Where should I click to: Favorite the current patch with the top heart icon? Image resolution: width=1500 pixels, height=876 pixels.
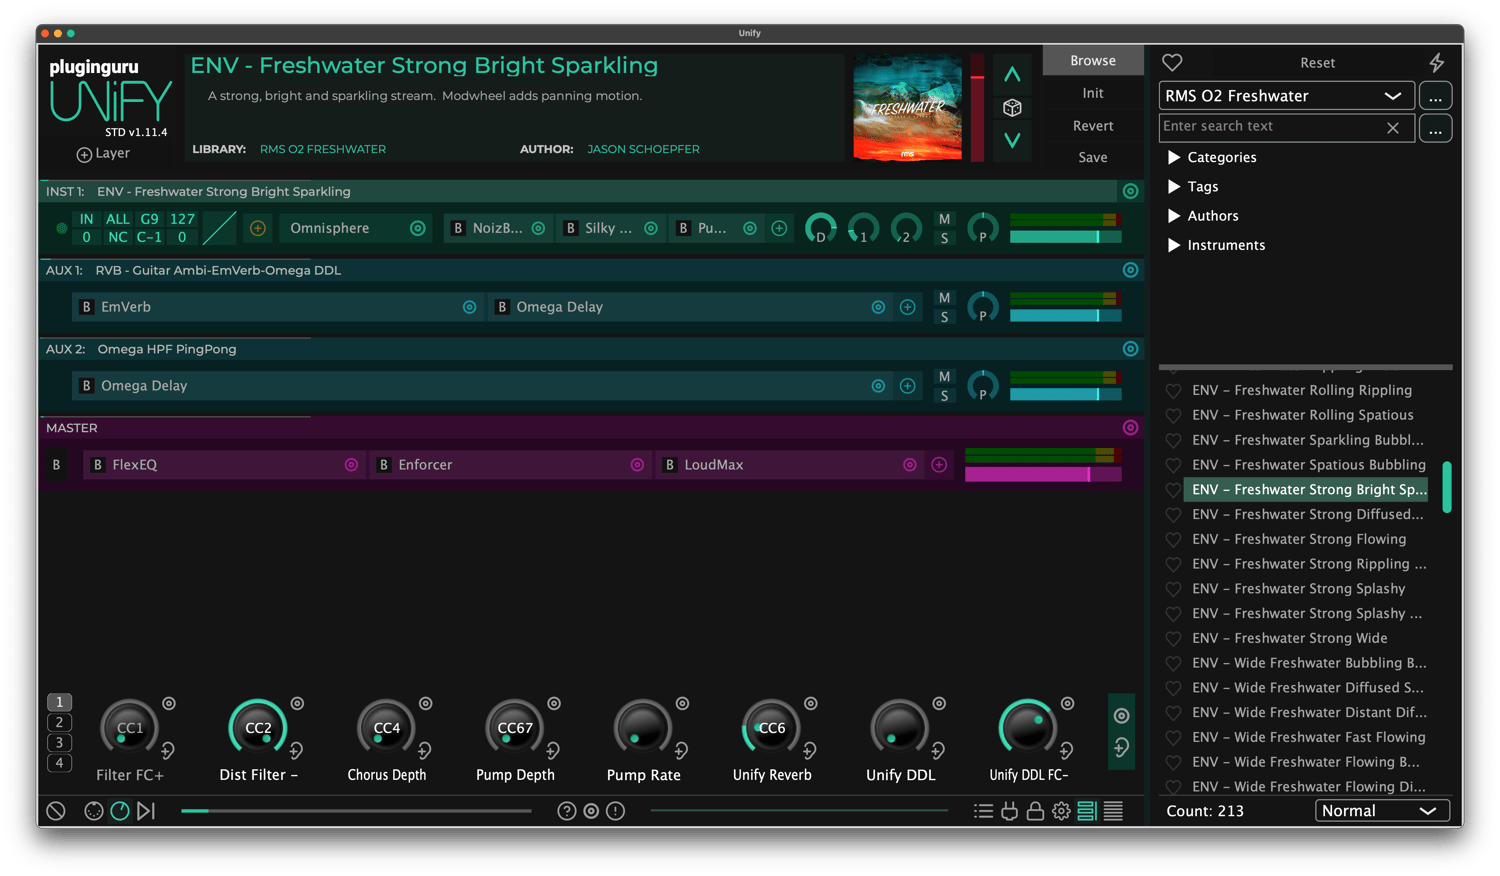pos(1172,62)
